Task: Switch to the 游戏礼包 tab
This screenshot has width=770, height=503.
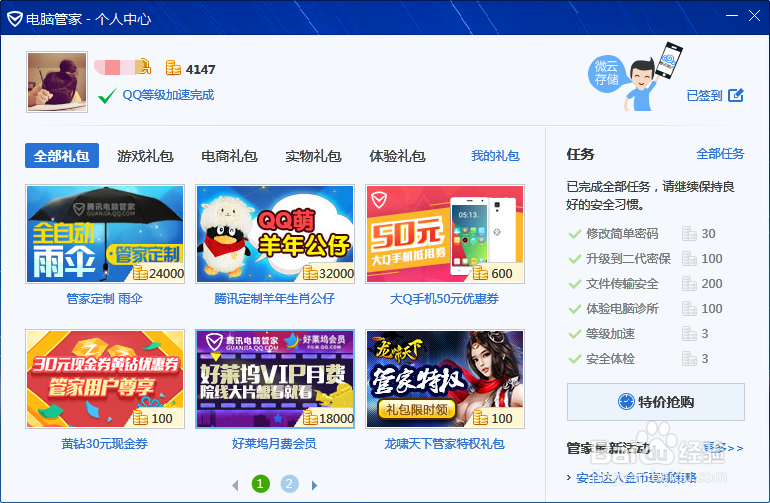Action: tap(145, 156)
